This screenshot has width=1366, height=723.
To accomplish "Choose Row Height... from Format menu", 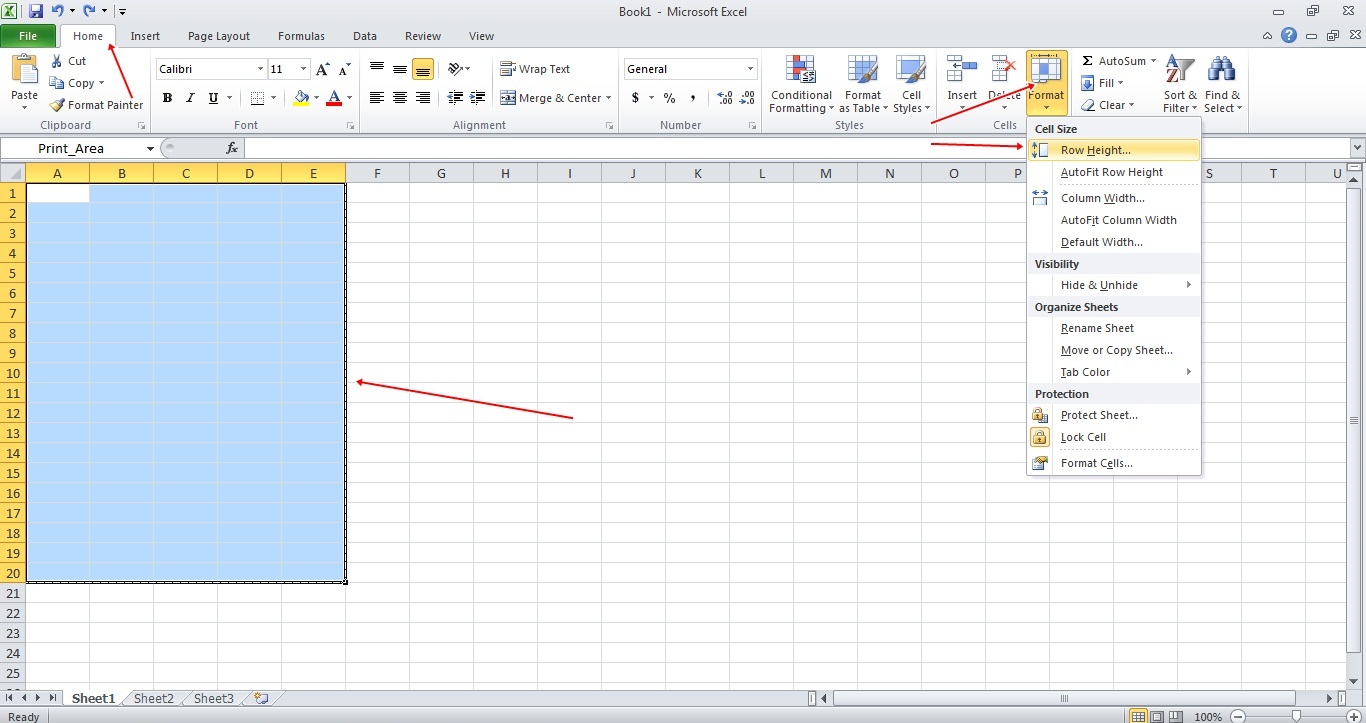I will pyautogui.click(x=1114, y=150).
